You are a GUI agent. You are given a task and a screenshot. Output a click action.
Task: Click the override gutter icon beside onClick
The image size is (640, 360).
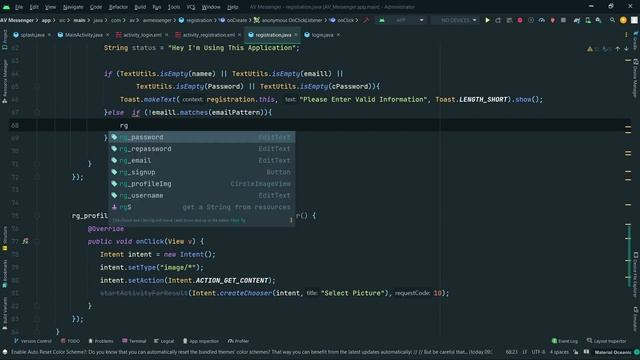[x=25, y=241]
